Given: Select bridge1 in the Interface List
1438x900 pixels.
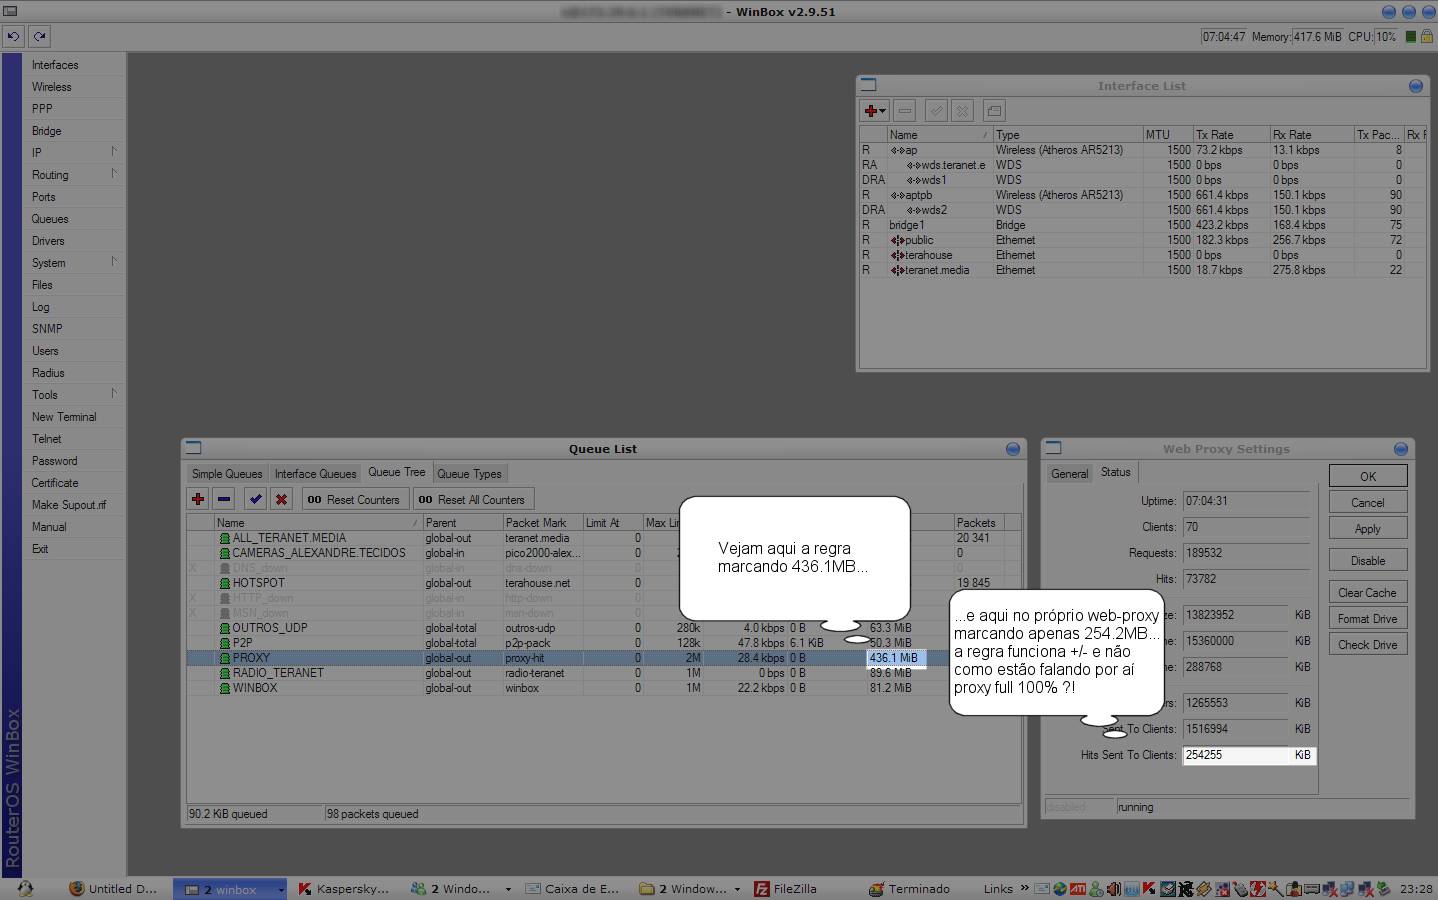Looking at the screenshot, I should coord(1141,225).
